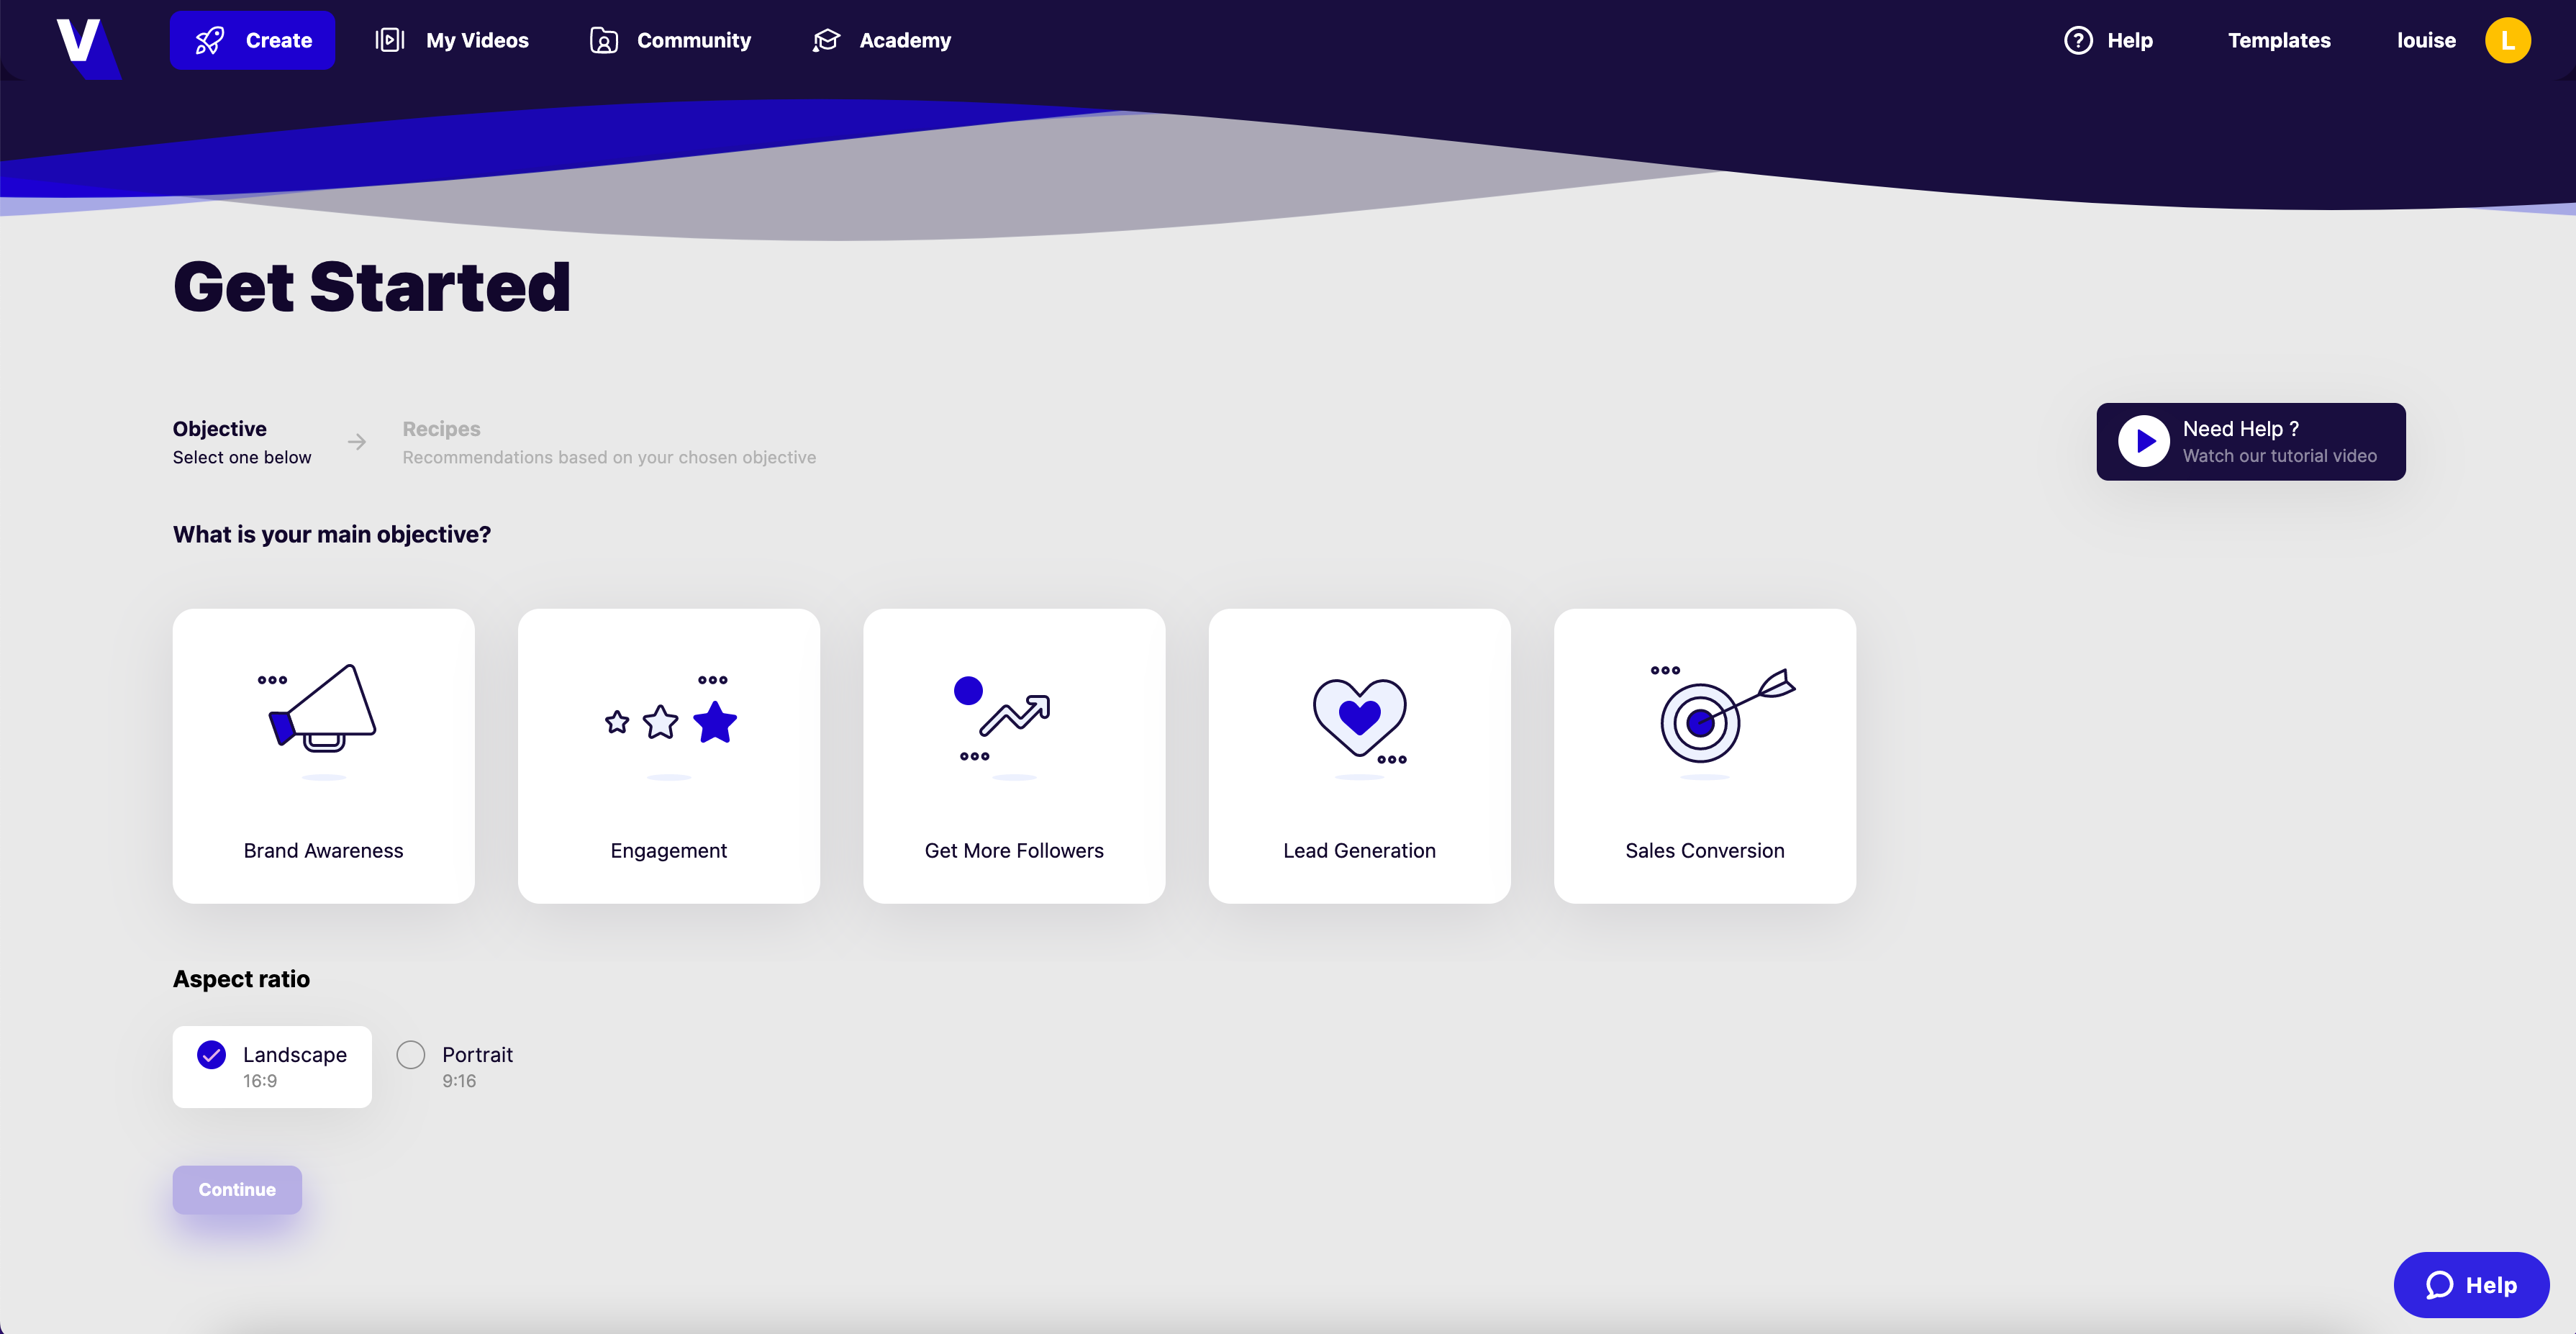Click the arrow between Objective and Recipes

tap(357, 441)
